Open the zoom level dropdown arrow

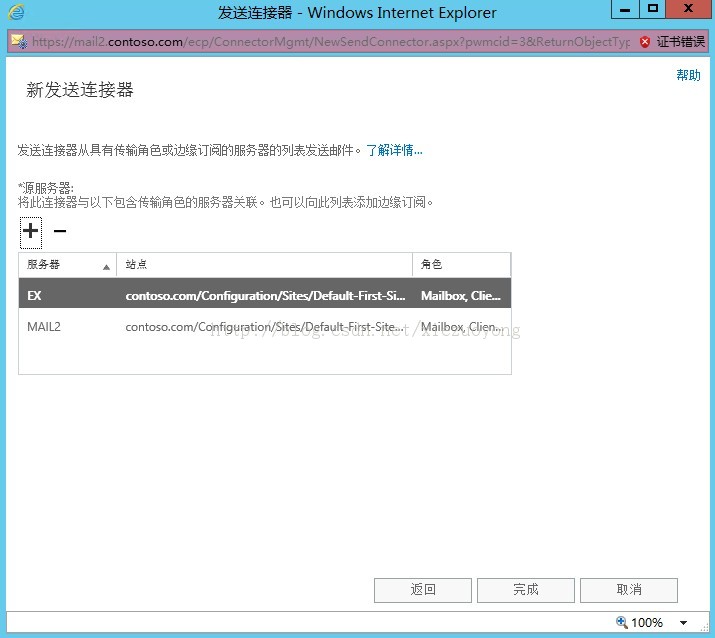click(683, 623)
